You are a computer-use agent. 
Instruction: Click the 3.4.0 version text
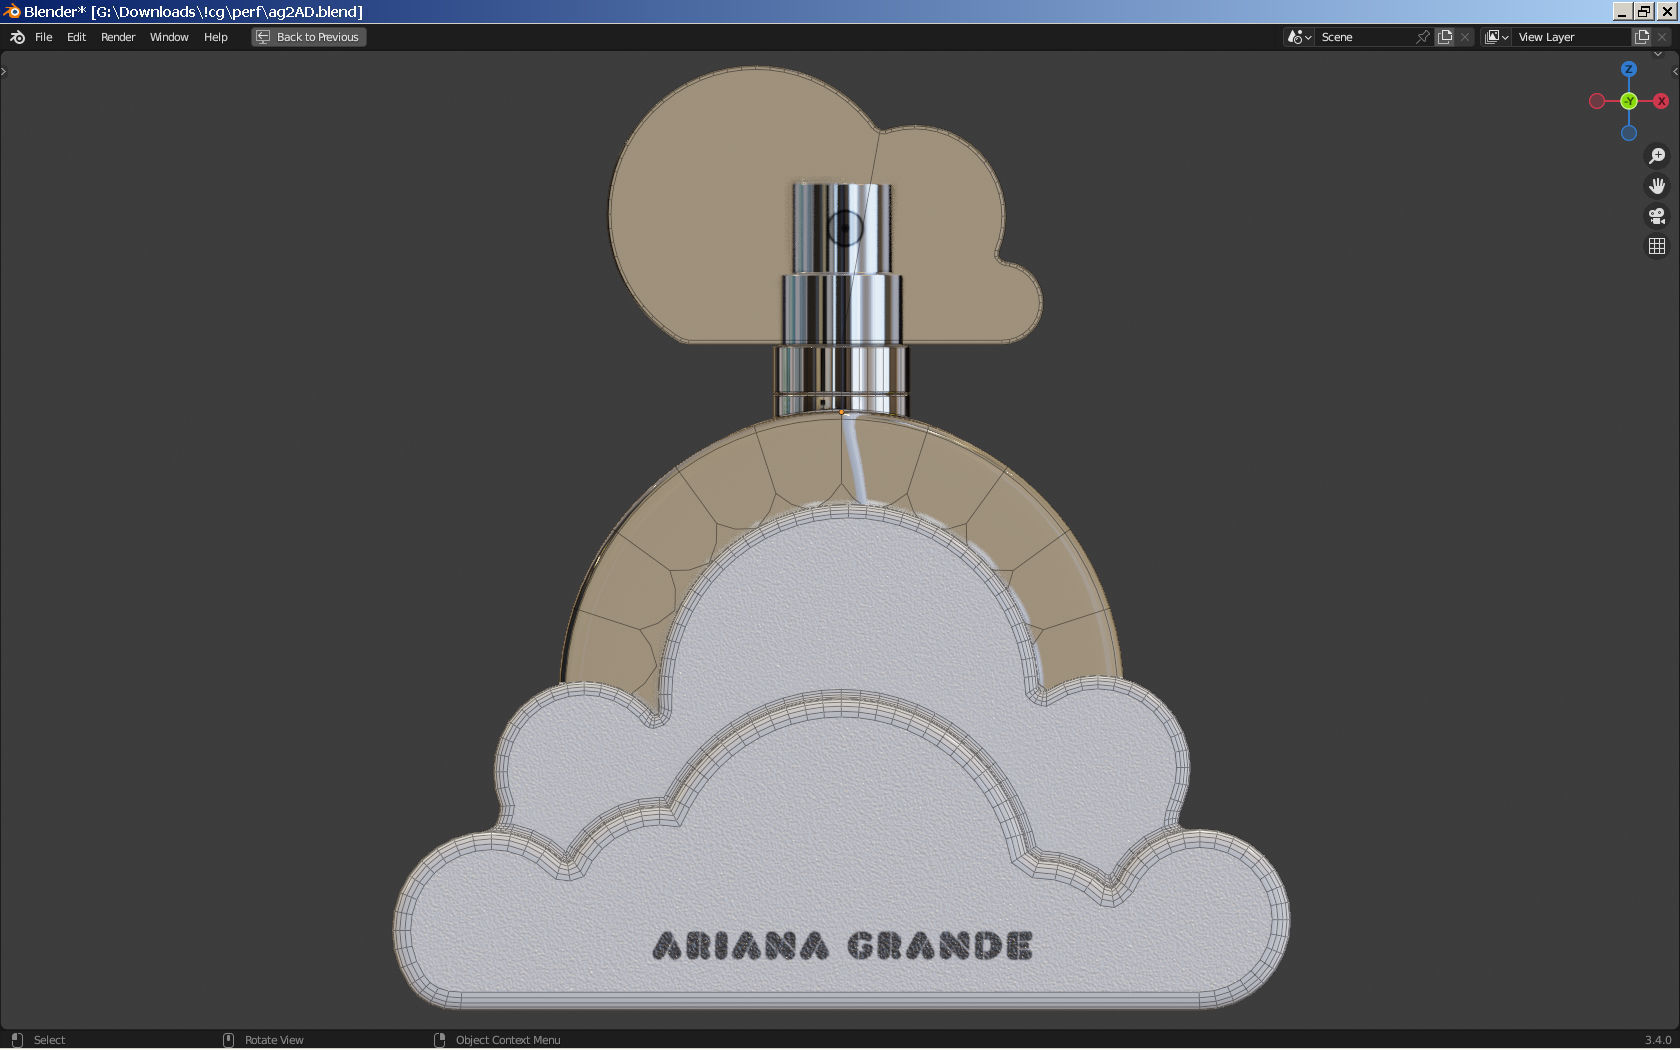1657,1040
